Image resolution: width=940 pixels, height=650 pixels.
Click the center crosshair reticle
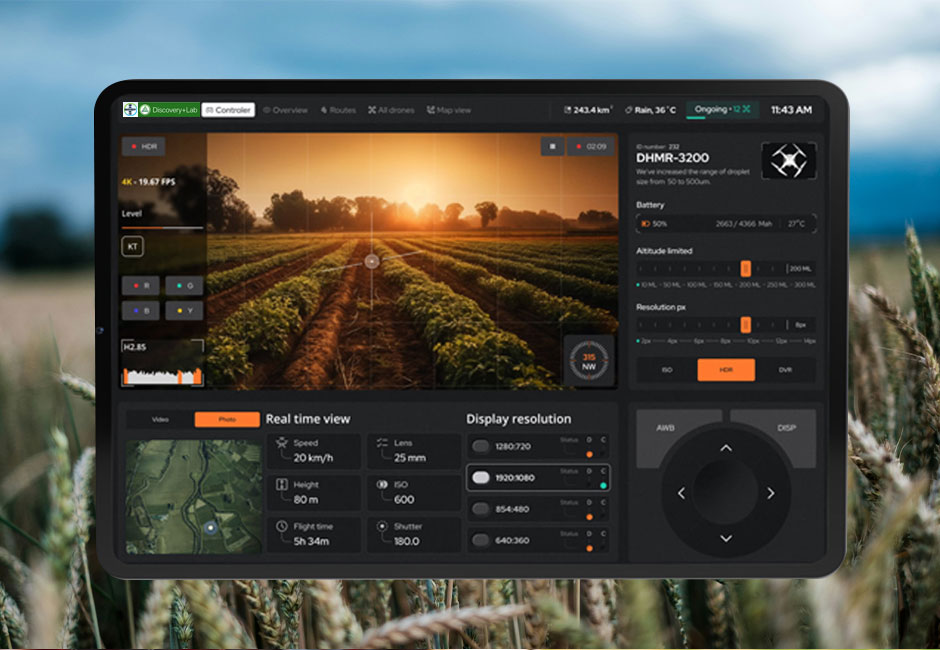click(x=372, y=261)
